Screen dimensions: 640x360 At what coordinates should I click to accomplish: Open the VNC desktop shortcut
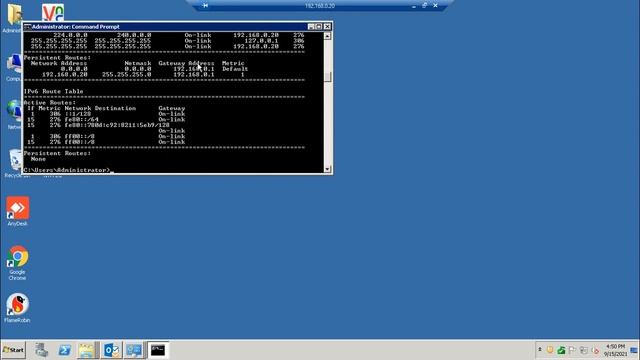tap(53, 13)
